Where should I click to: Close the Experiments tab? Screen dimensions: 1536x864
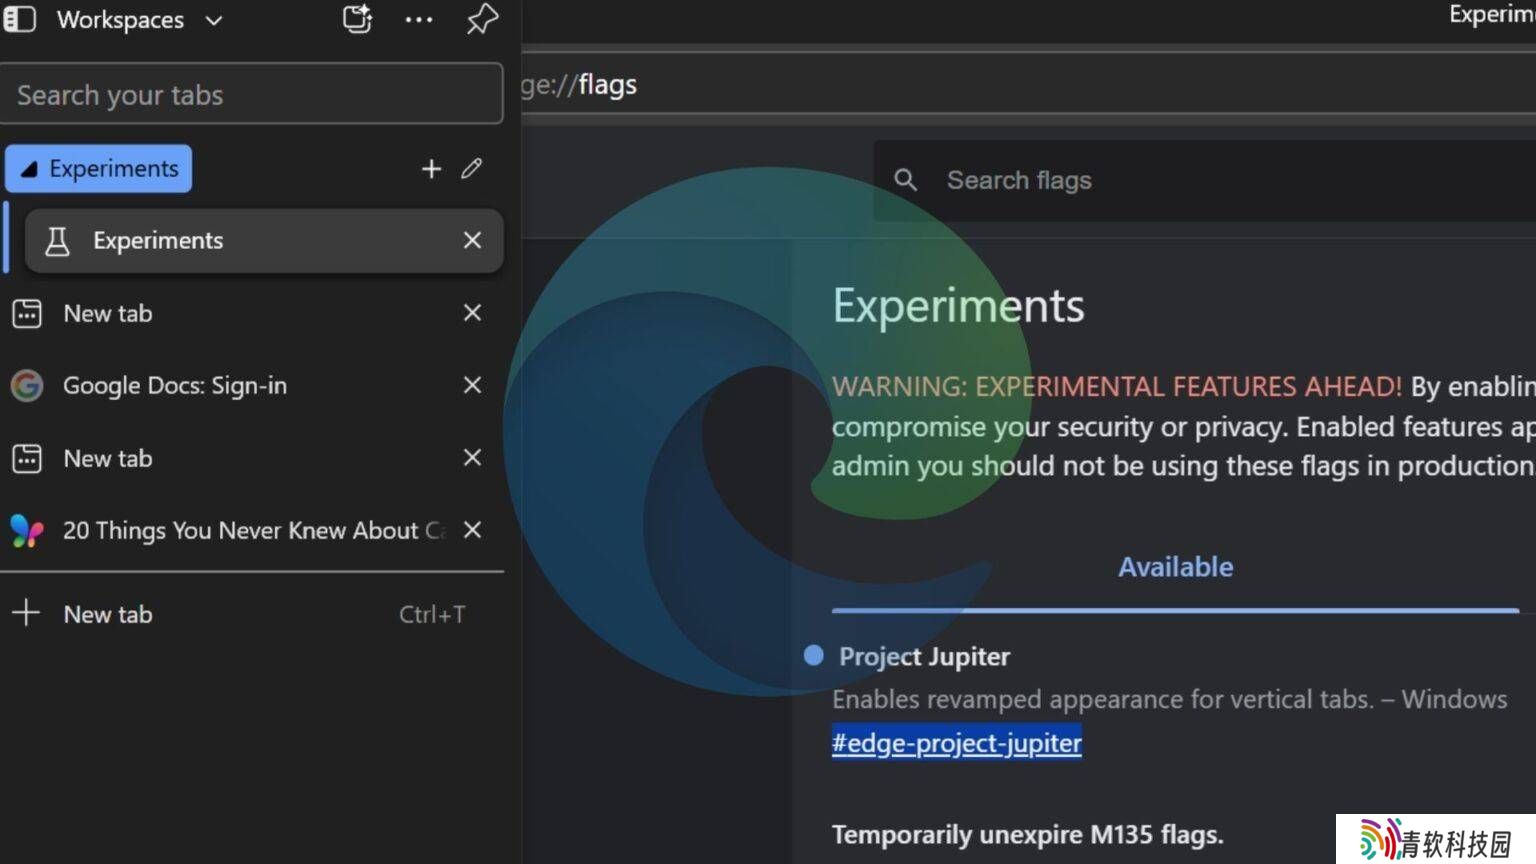coord(472,240)
